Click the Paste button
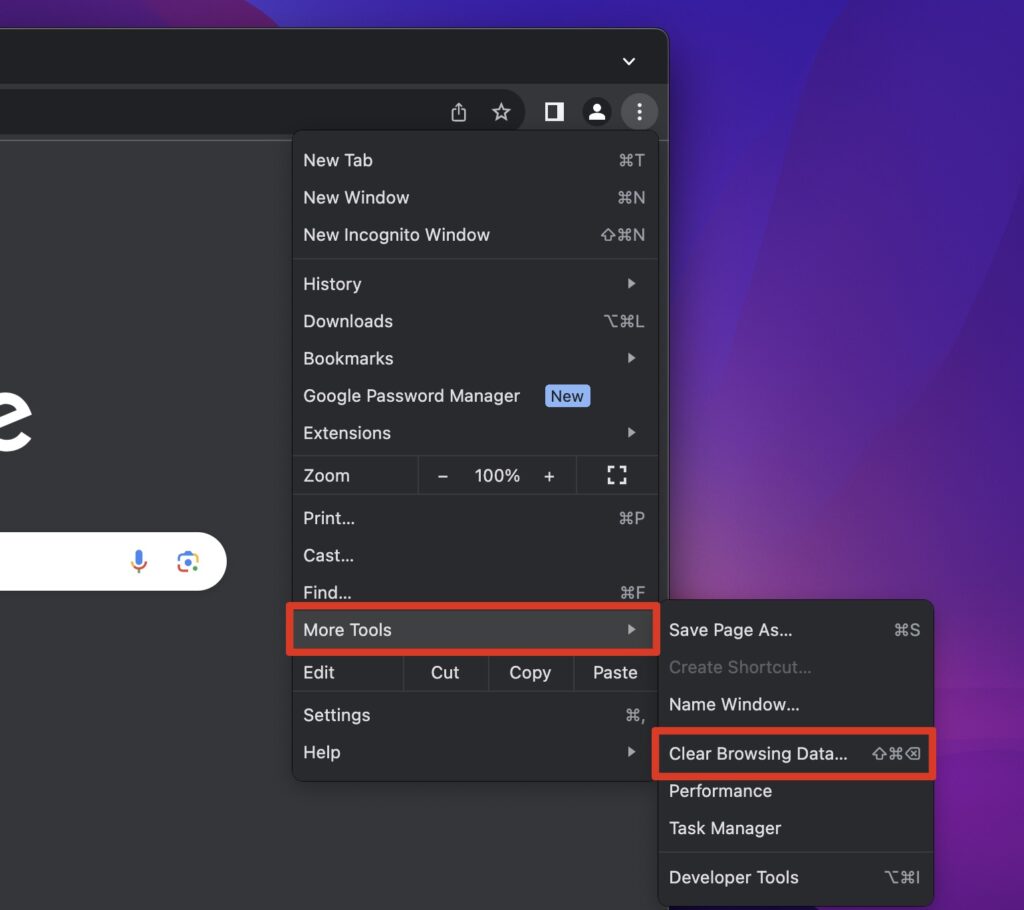Screen dimensions: 1024x910 click(x=614, y=673)
